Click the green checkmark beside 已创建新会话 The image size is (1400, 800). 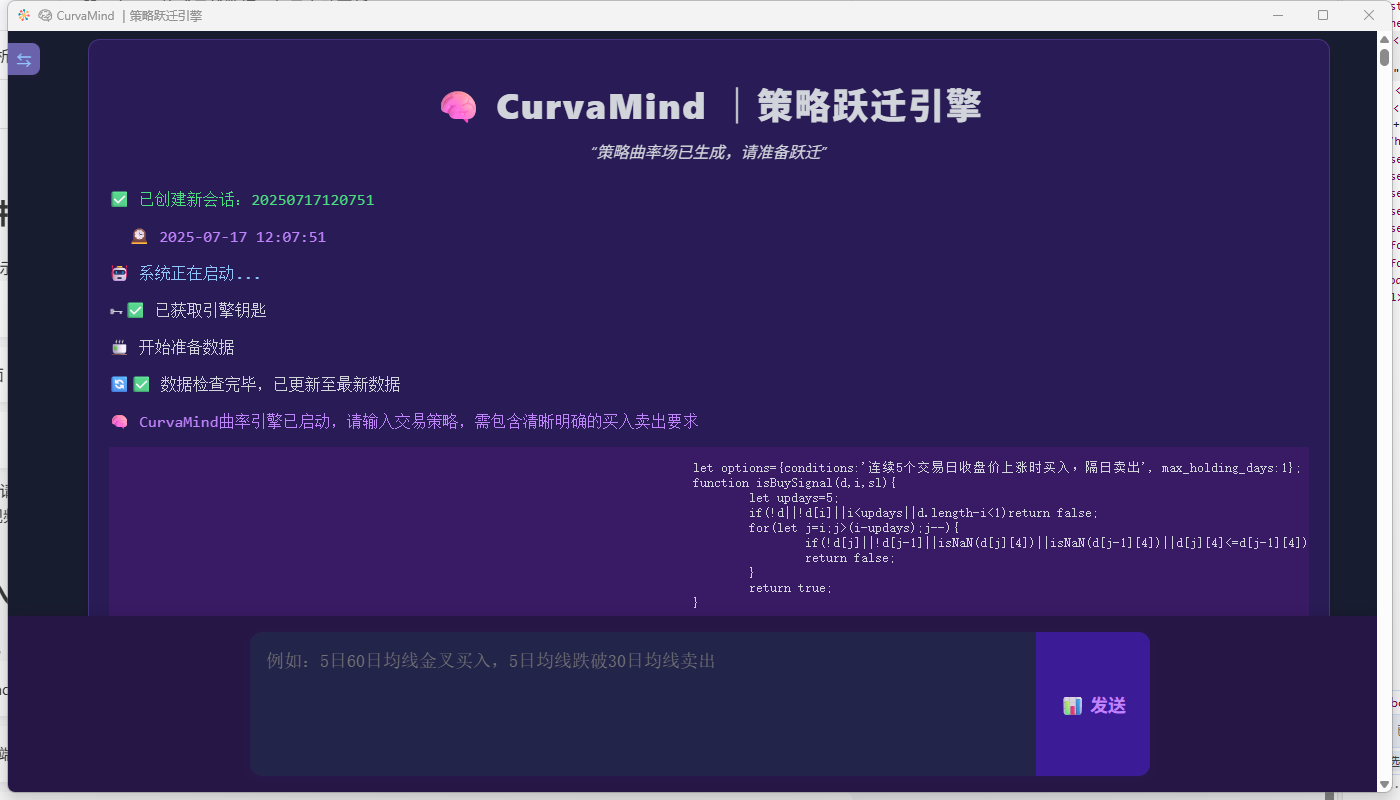click(x=119, y=200)
